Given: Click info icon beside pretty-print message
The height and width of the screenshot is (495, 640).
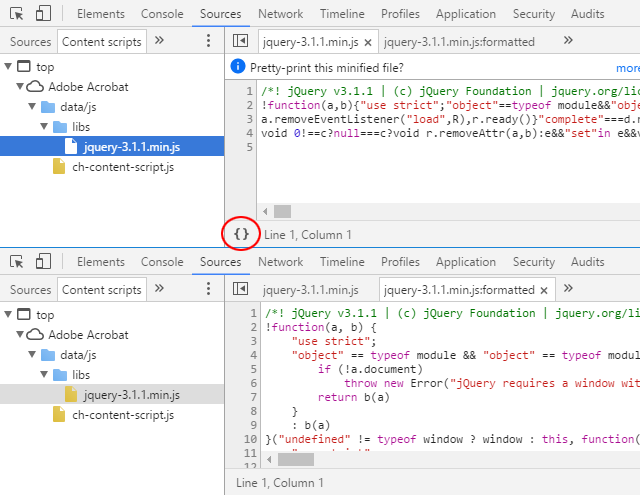Looking at the screenshot, I should coord(238,66).
